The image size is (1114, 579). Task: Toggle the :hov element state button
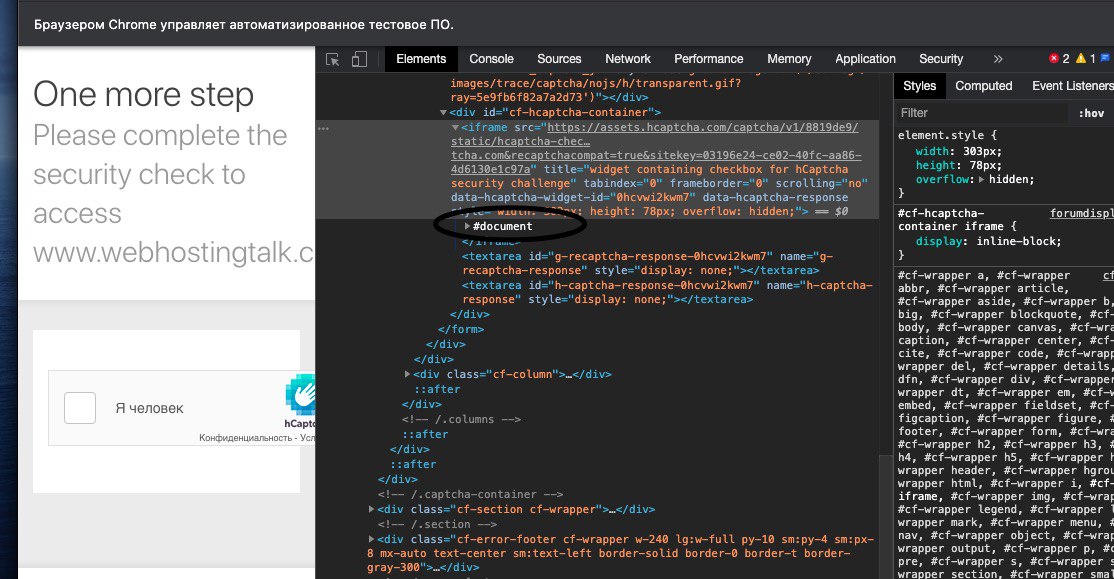tap(1091, 113)
